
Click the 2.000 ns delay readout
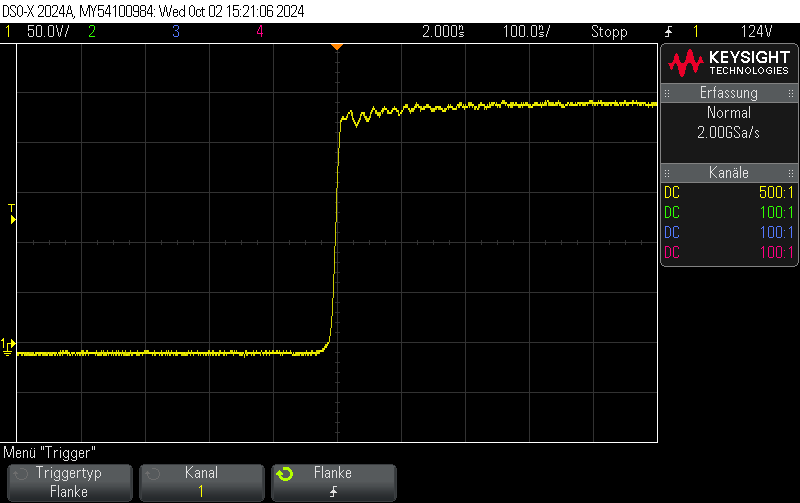click(443, 32)
